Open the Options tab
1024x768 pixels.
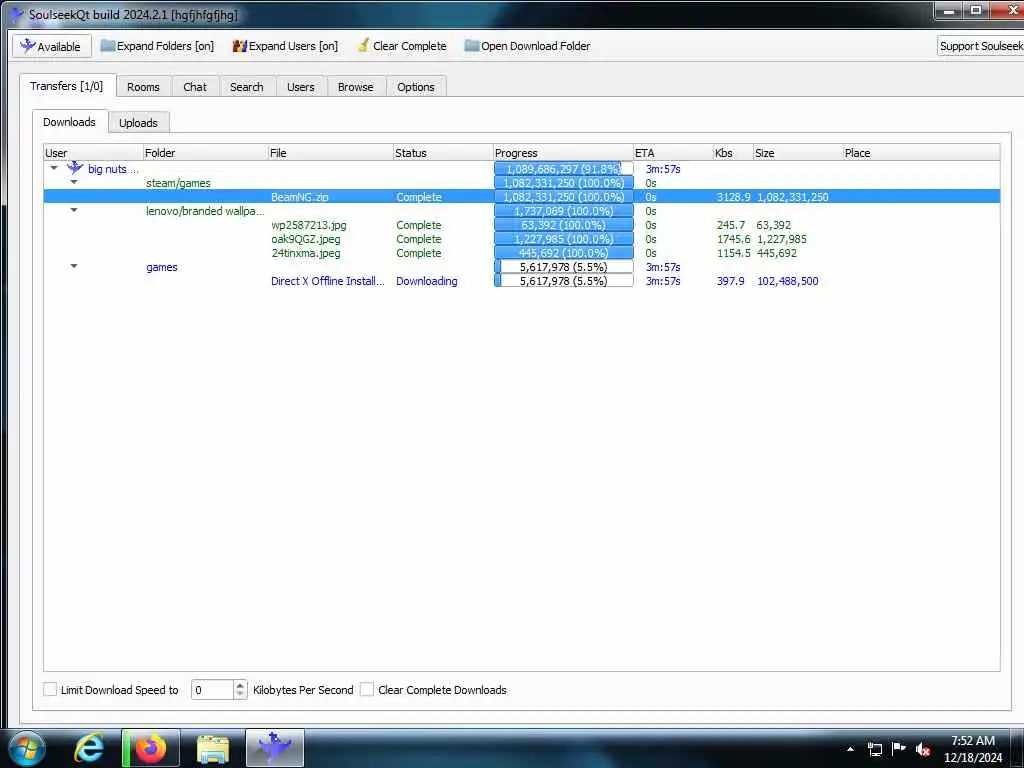pos(416,87)
